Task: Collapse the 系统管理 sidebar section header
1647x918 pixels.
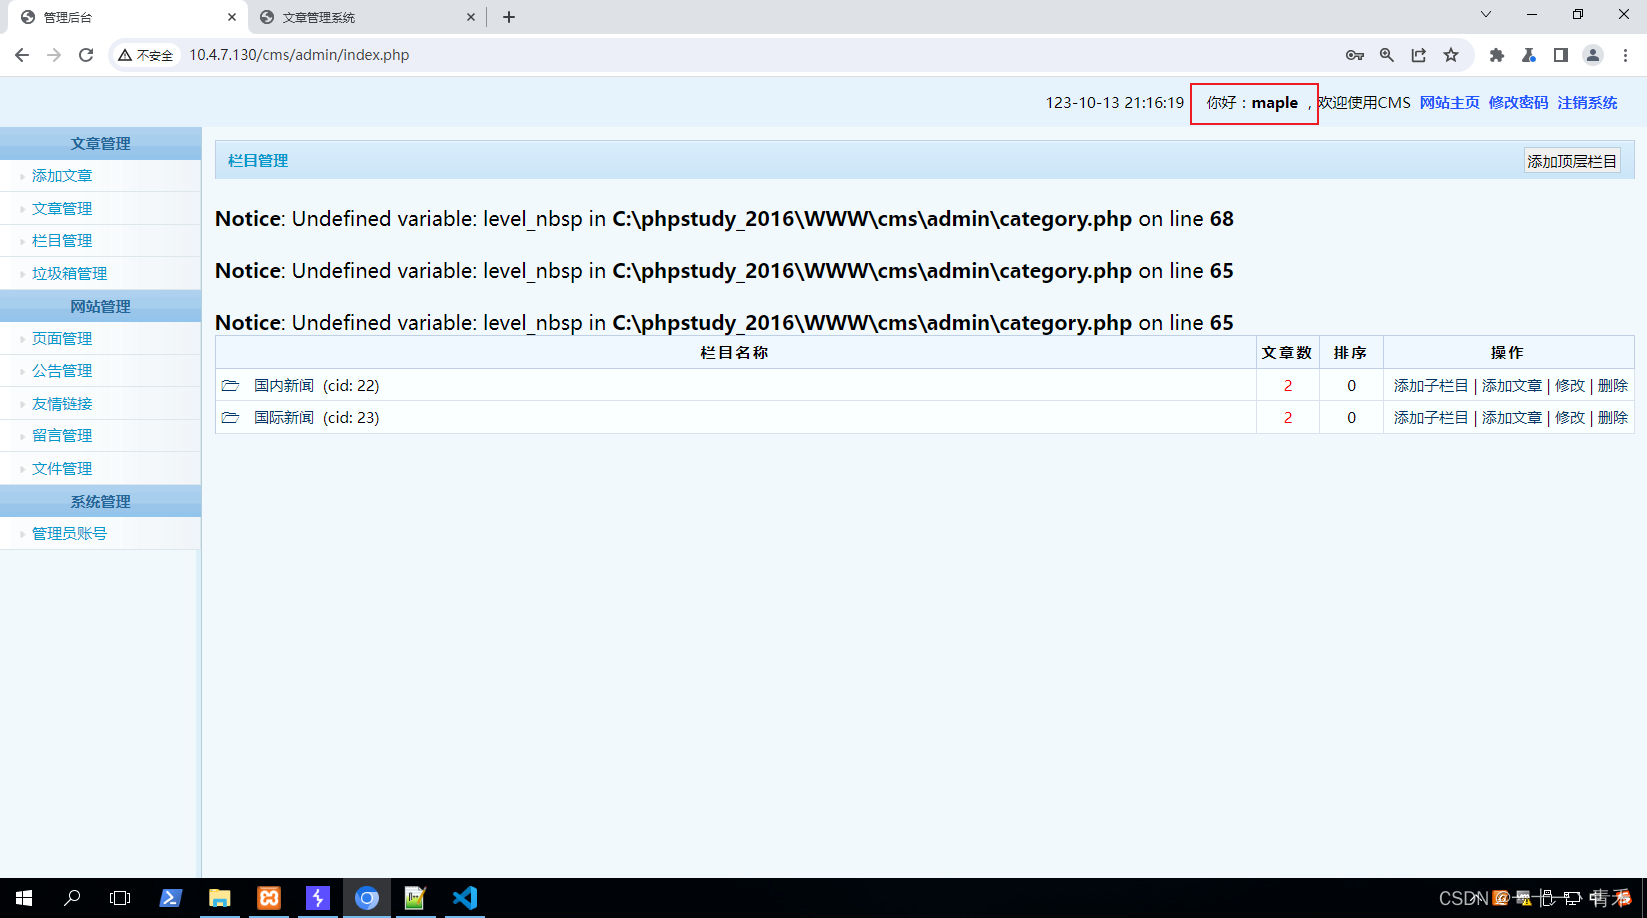Action: [x=100, y=502]
